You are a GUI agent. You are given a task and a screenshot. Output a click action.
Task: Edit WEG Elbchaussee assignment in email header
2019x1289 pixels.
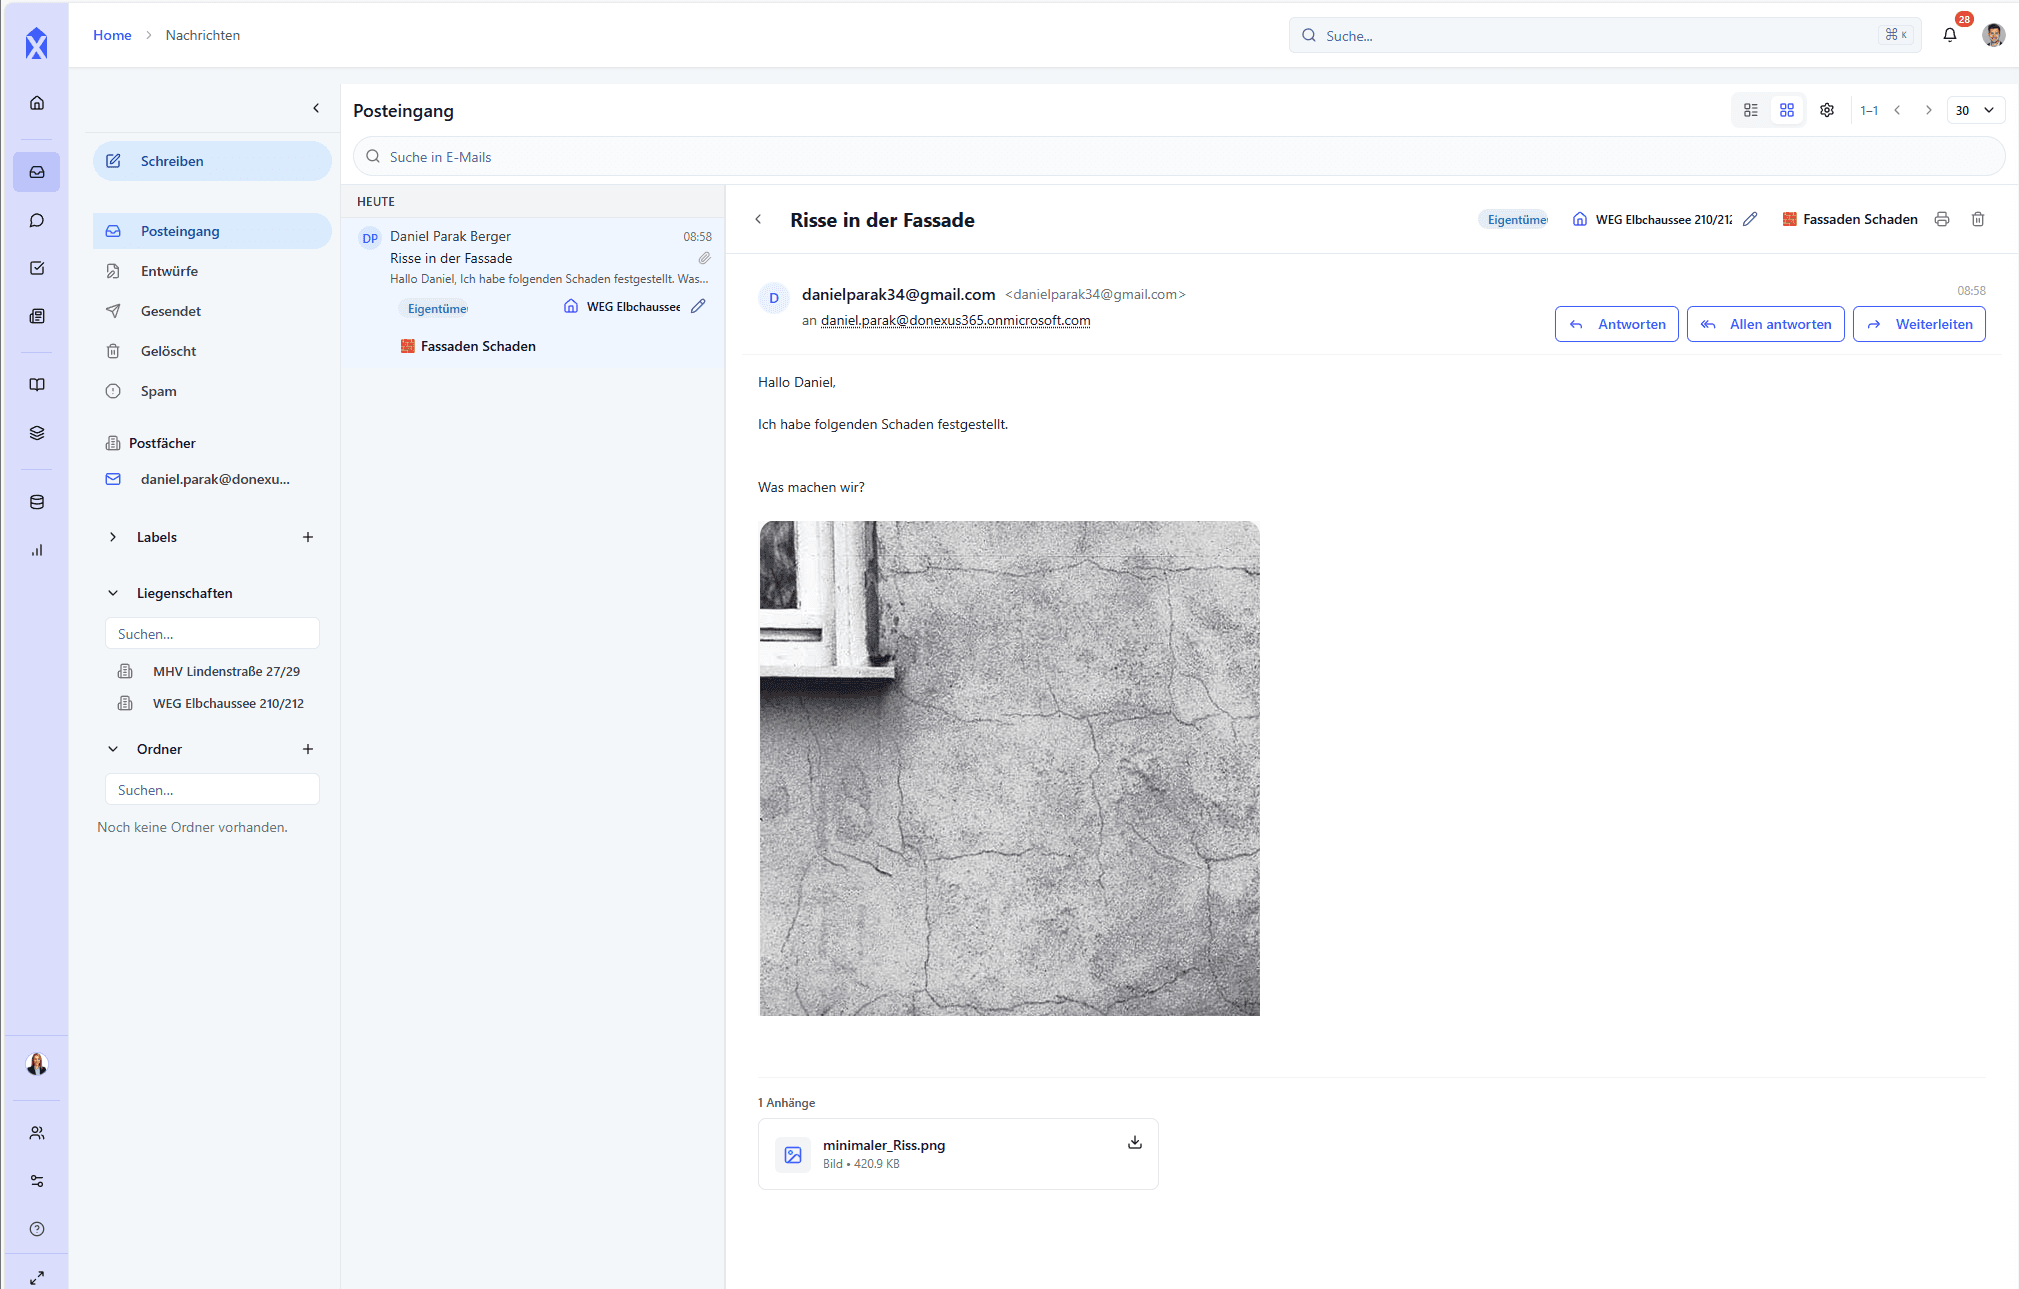click(x=1749, y=219)
